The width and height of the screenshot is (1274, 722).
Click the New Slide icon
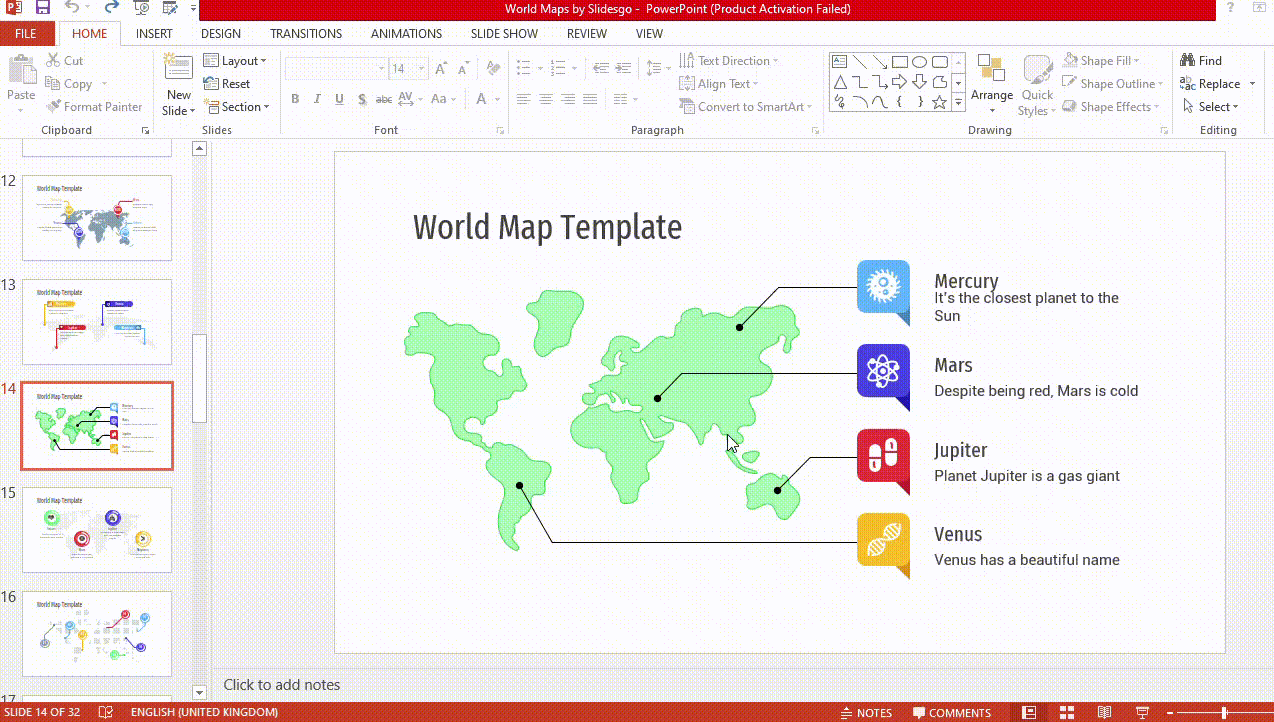click(179, 69)
